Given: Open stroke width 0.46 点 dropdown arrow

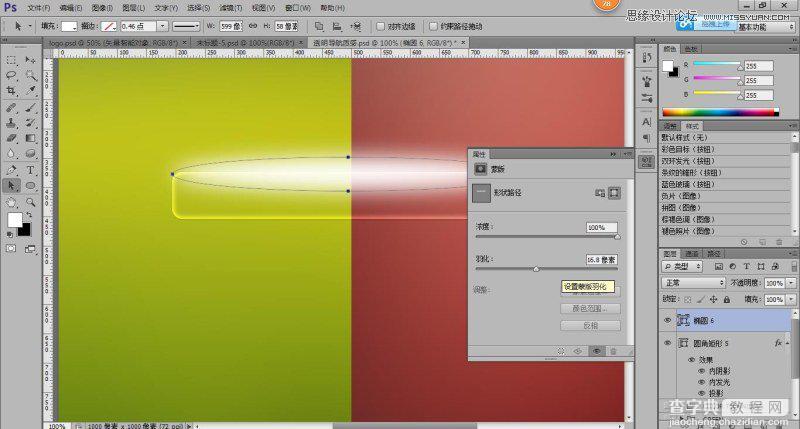Looking at the screenshot, I should click(x=162, y=26).
